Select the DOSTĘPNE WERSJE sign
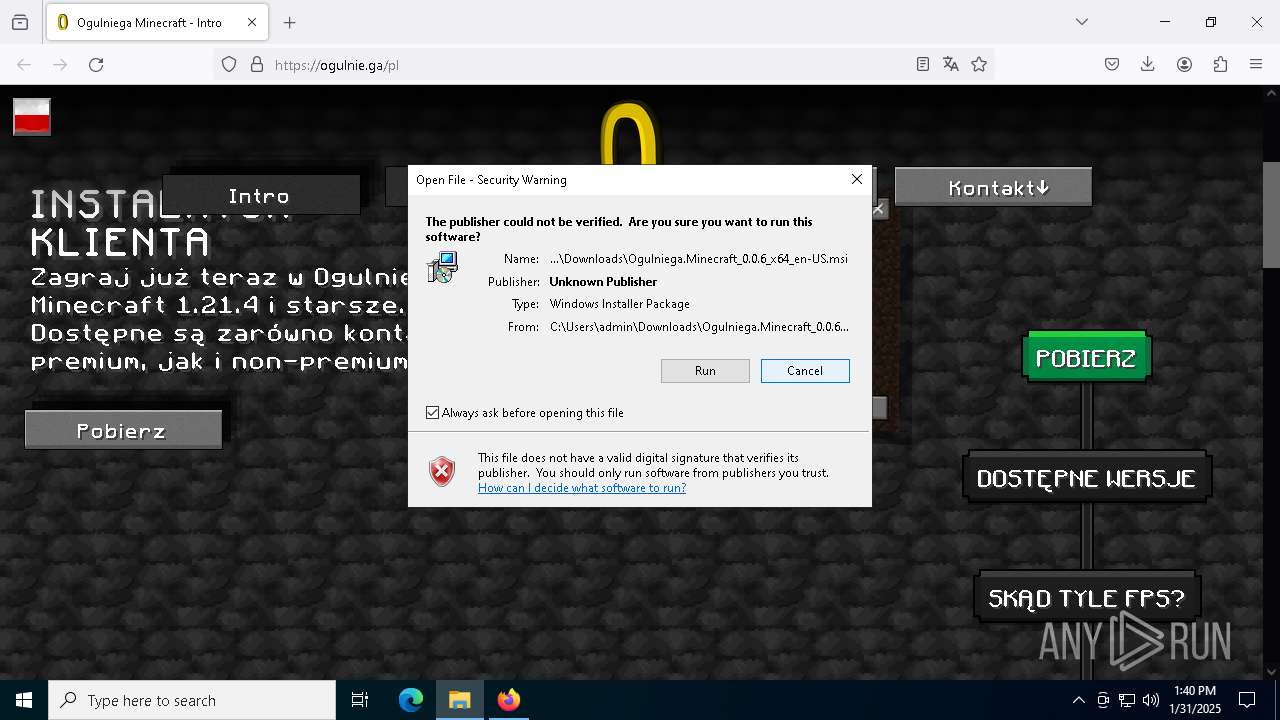The width and height of the screenshot is (1280, 720). click(1087, 478)
